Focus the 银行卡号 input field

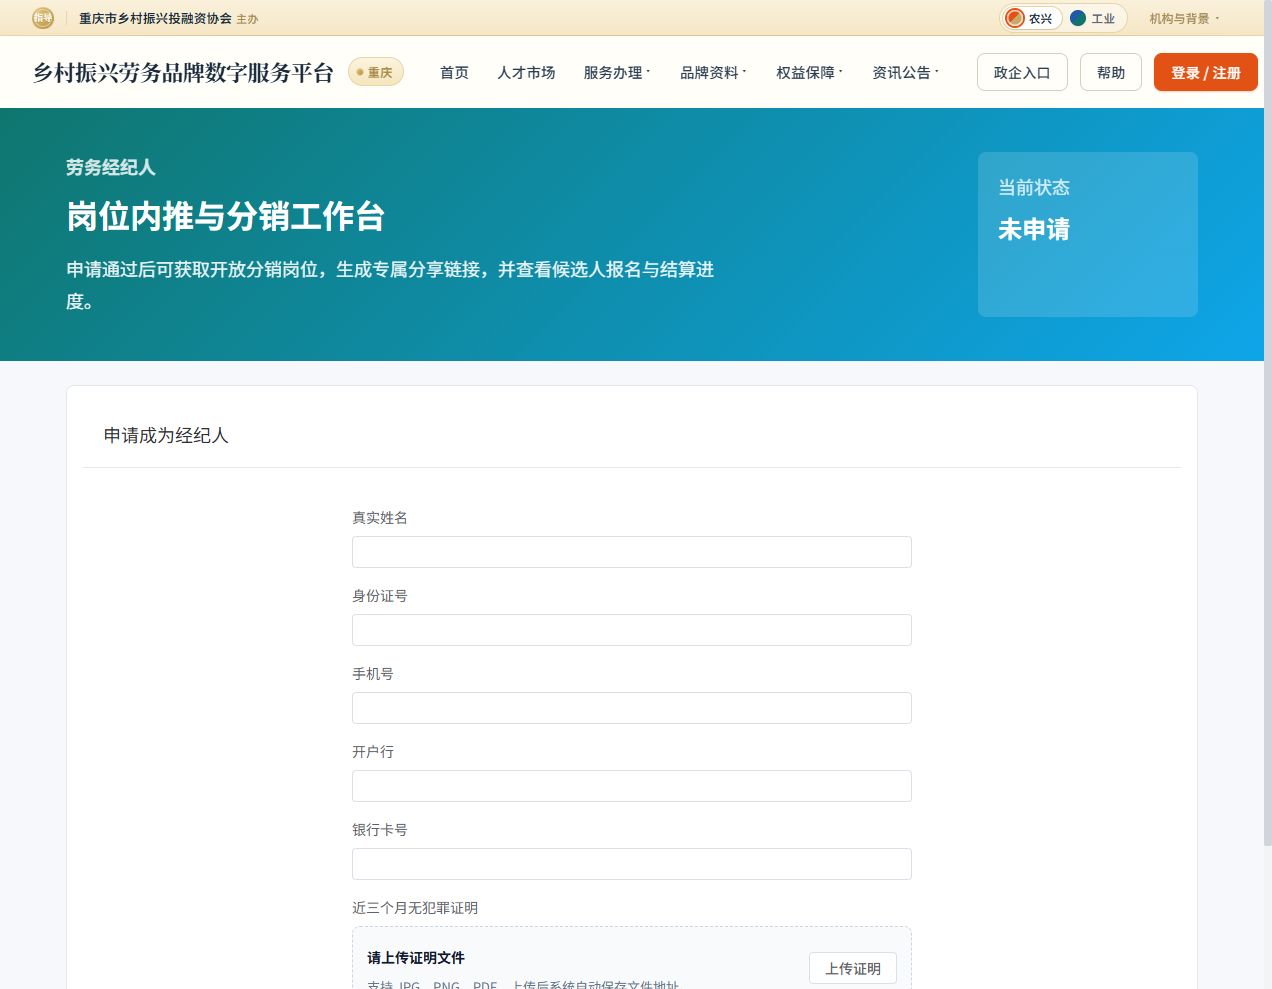click(x=632, y=864)
